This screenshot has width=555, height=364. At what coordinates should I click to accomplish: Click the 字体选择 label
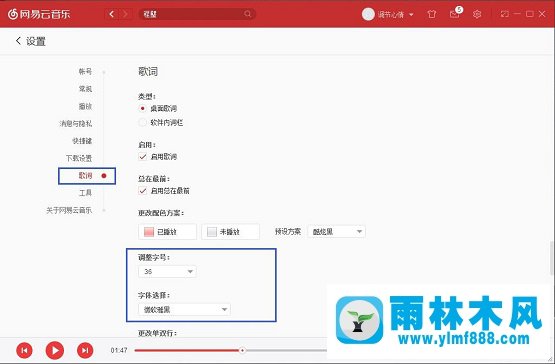(154, 295)
